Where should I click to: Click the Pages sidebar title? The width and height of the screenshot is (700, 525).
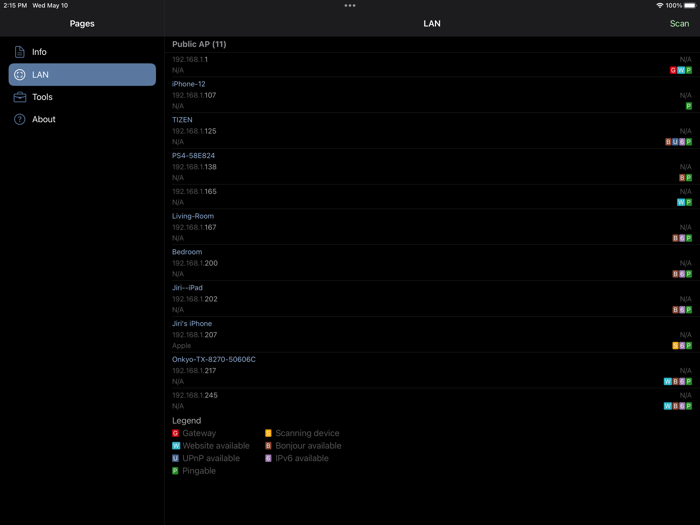coord(82,24)
